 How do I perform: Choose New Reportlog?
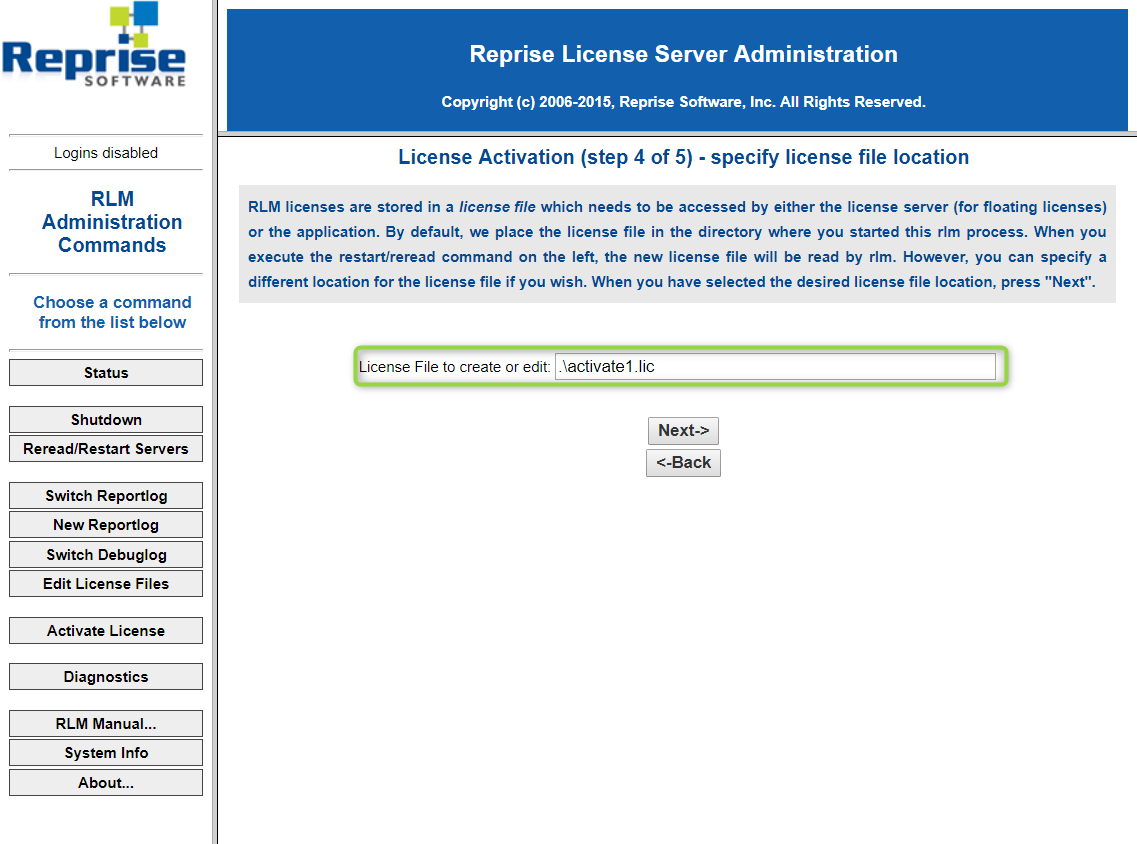click(x=106, y=525)
